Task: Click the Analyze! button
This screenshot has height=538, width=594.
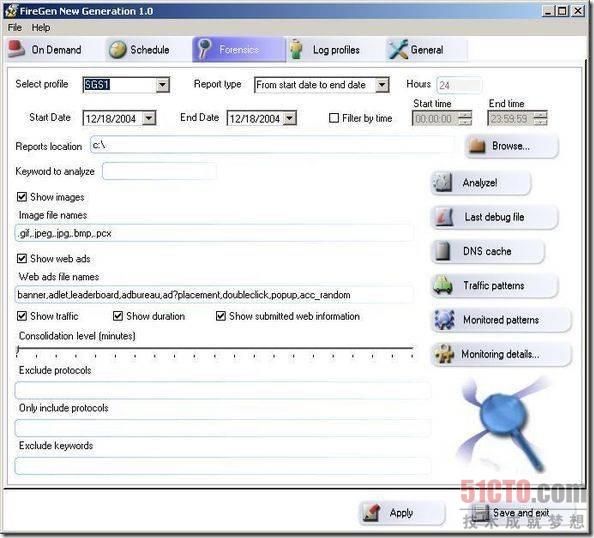Action: click(x=481, y=183)
